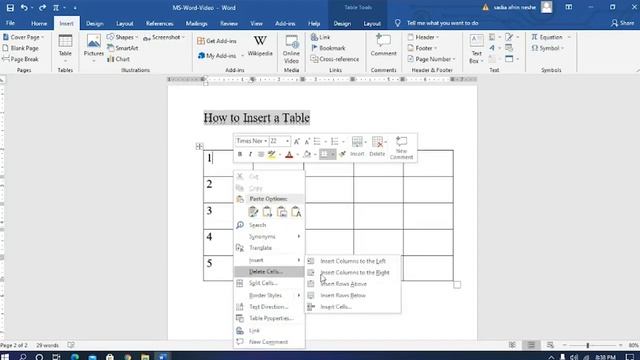Open Windows taskbar search
This screenshot has height=360, width=640.
[x=23, y=357]
